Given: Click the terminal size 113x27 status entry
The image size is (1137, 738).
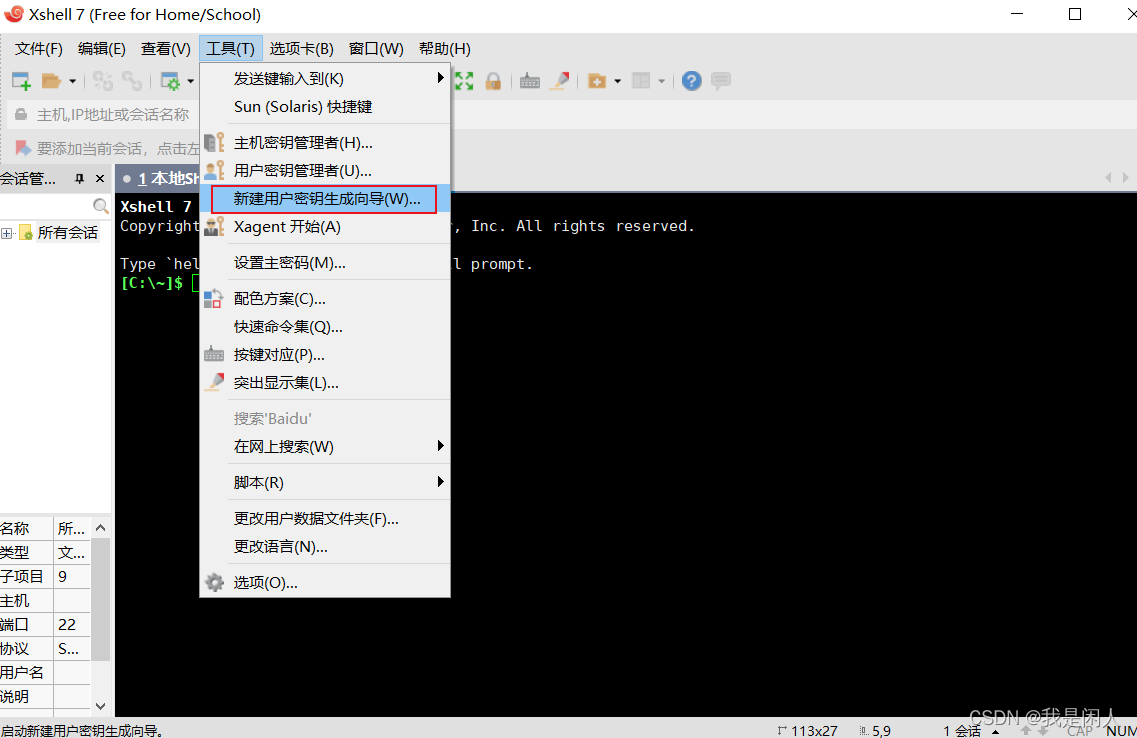Looking at the screenshot, I should coord(807,731).
